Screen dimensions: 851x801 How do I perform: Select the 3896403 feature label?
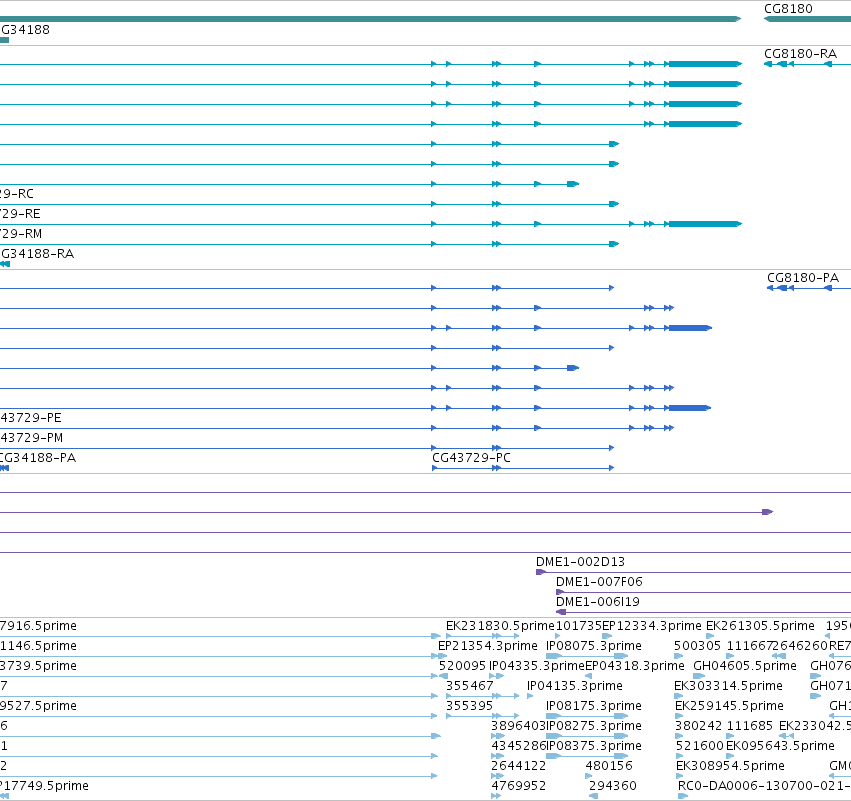pos(518,726)
